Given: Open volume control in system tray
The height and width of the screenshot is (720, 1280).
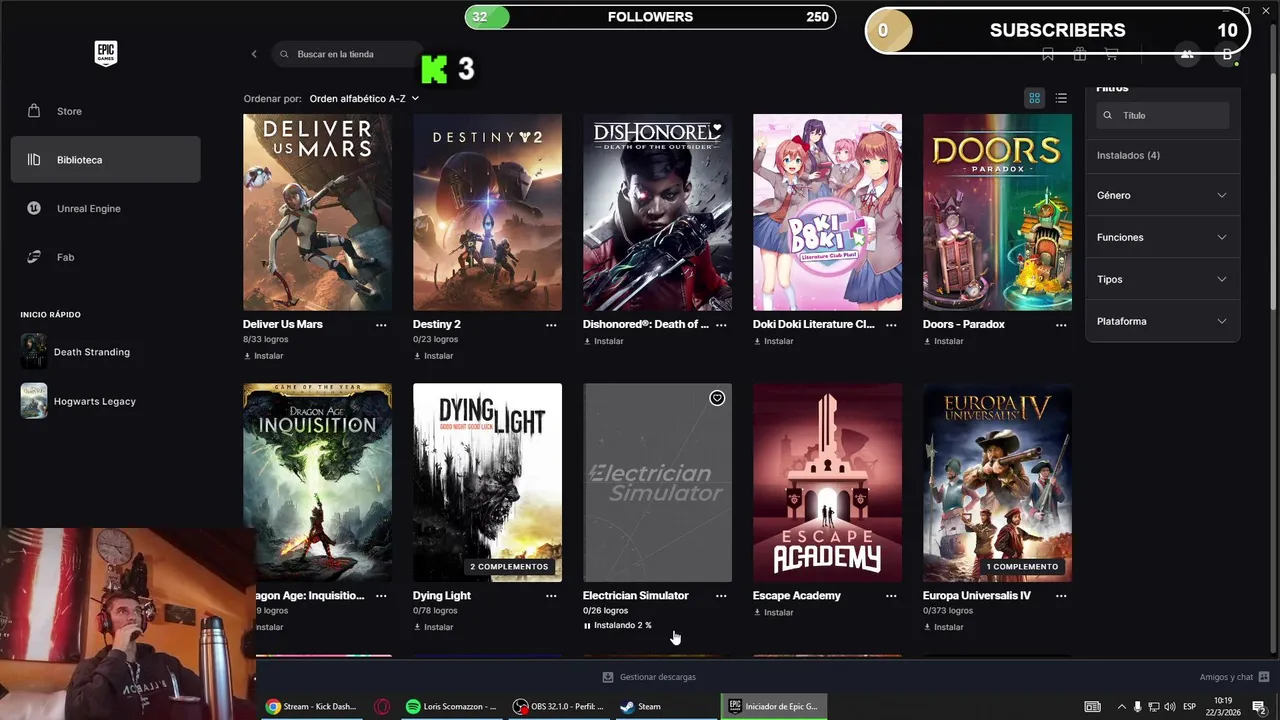Looking at the screenshot, I should click(1170, 707).
